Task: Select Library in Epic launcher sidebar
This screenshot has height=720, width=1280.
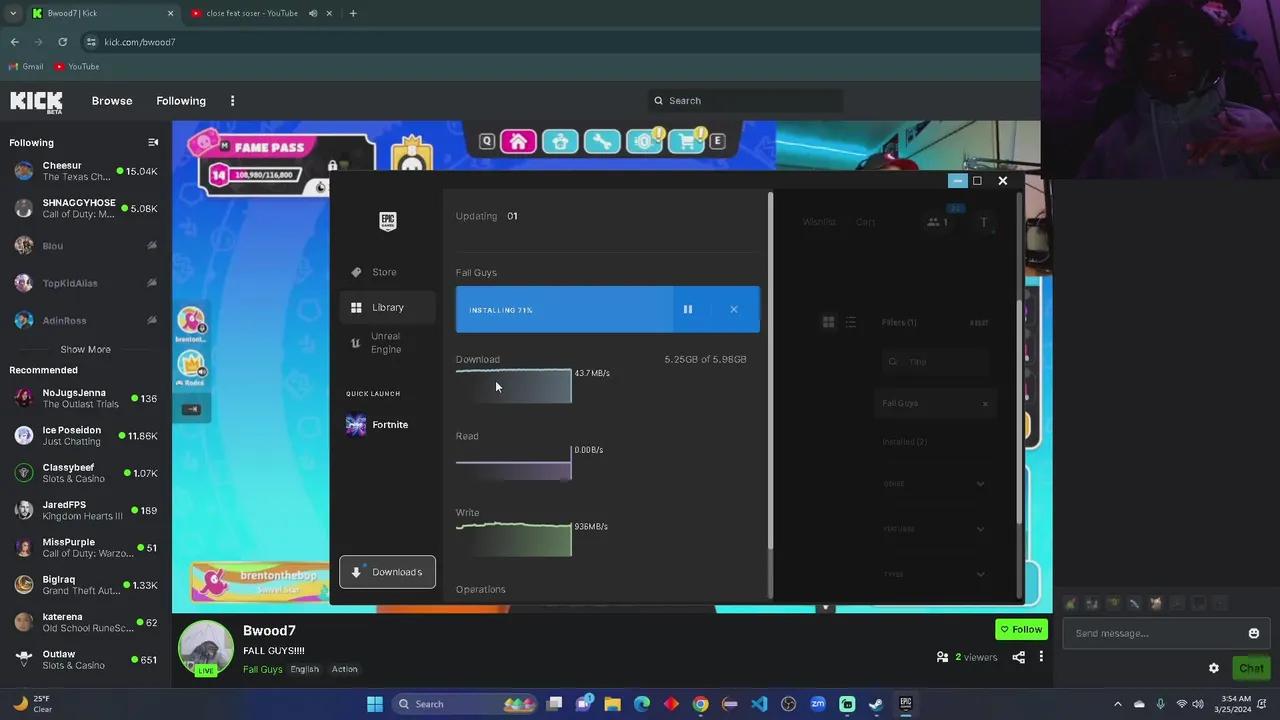Action: click(387, 307)
